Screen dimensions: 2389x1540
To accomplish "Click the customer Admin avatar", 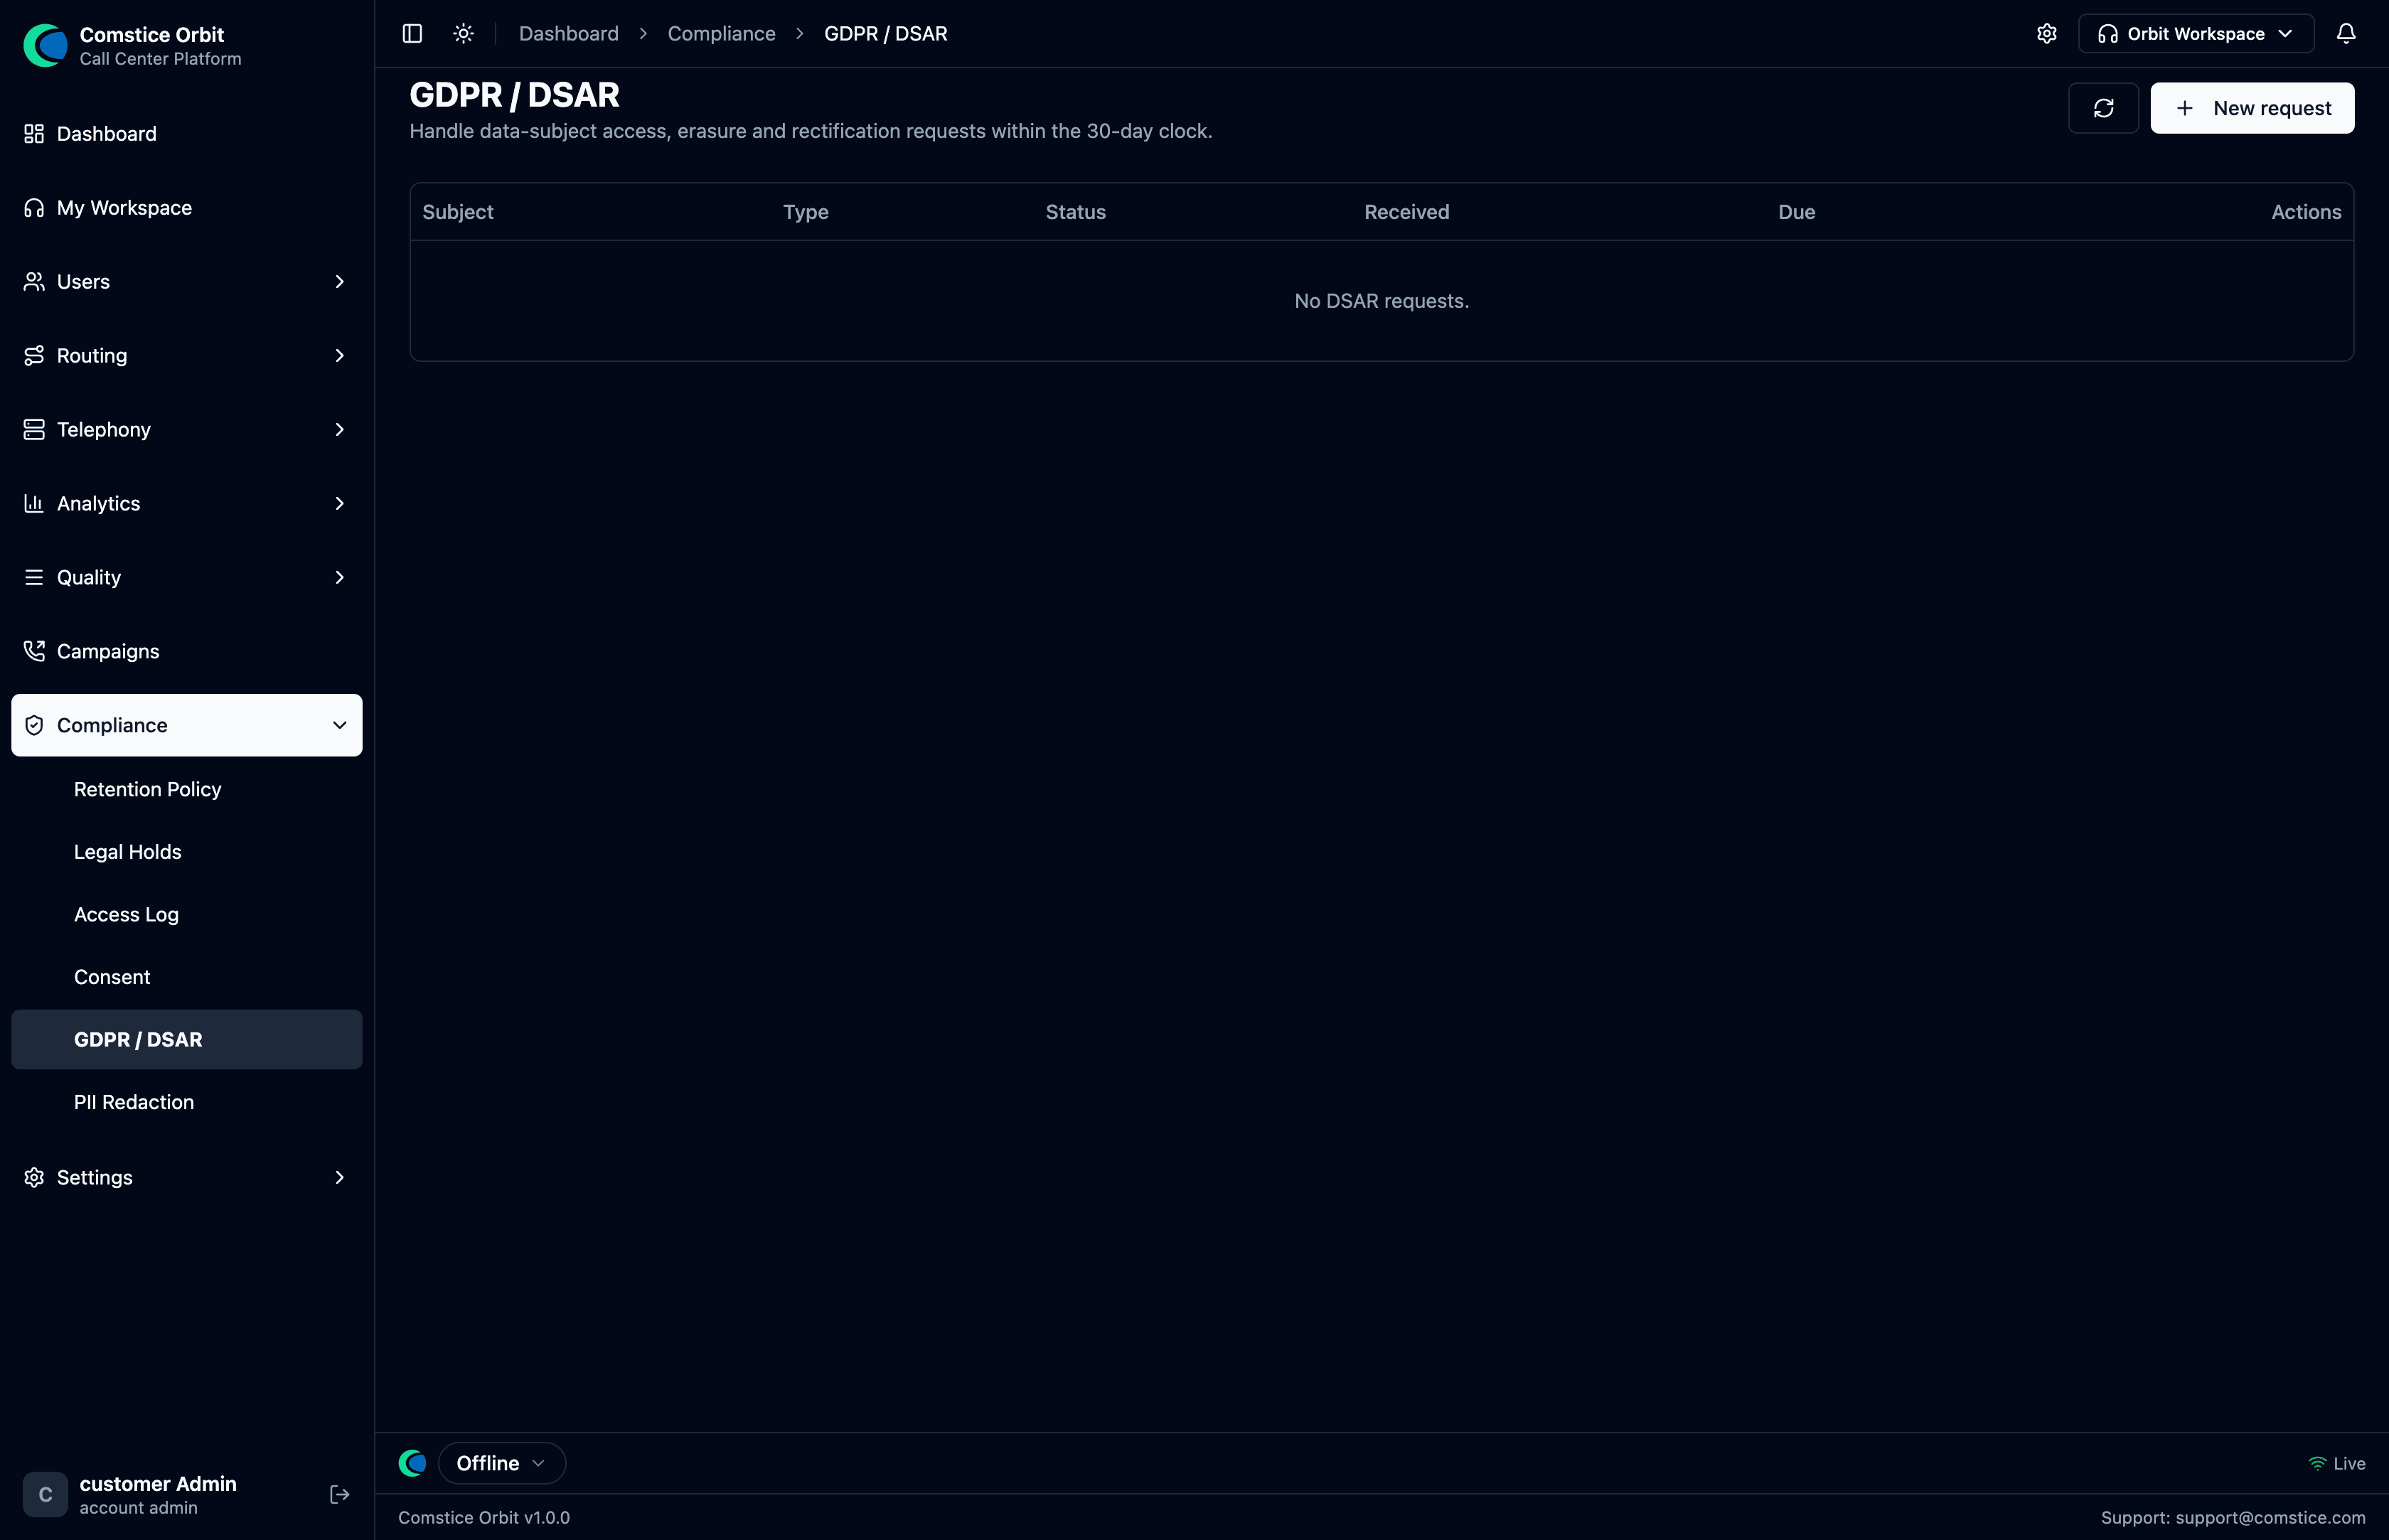I will [x=45, y=1495].
